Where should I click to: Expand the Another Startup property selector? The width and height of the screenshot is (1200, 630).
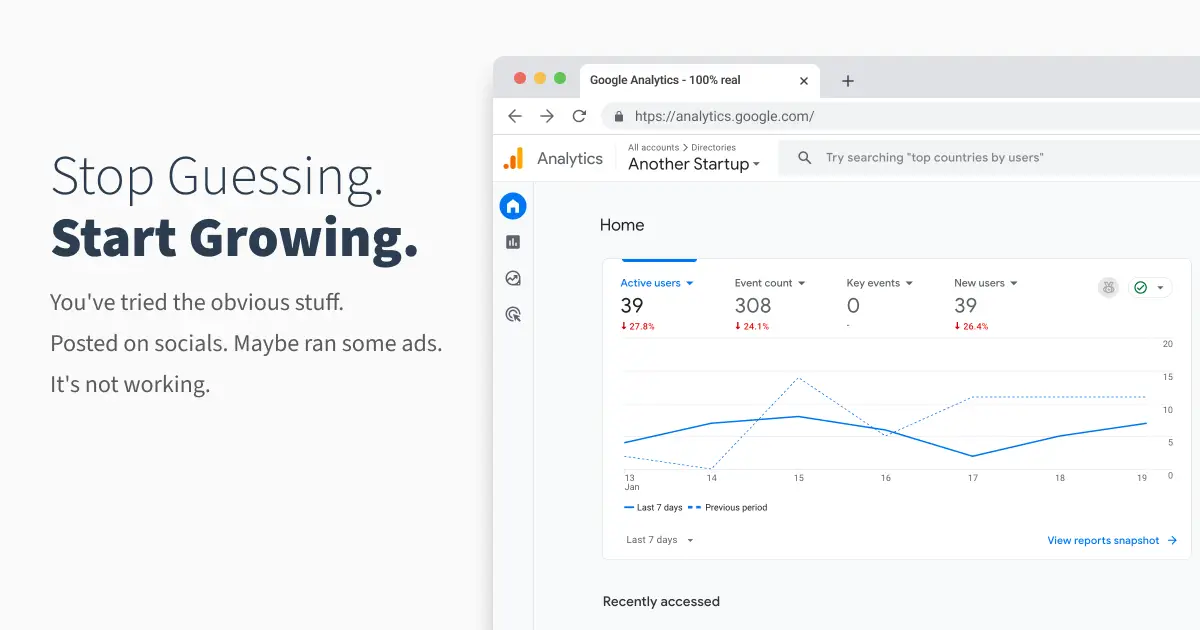(694, 164)
